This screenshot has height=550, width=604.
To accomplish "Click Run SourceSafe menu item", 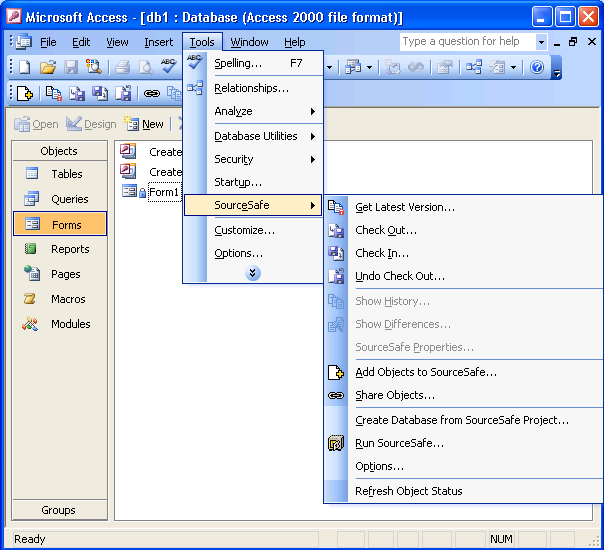I will coord(399,443).
